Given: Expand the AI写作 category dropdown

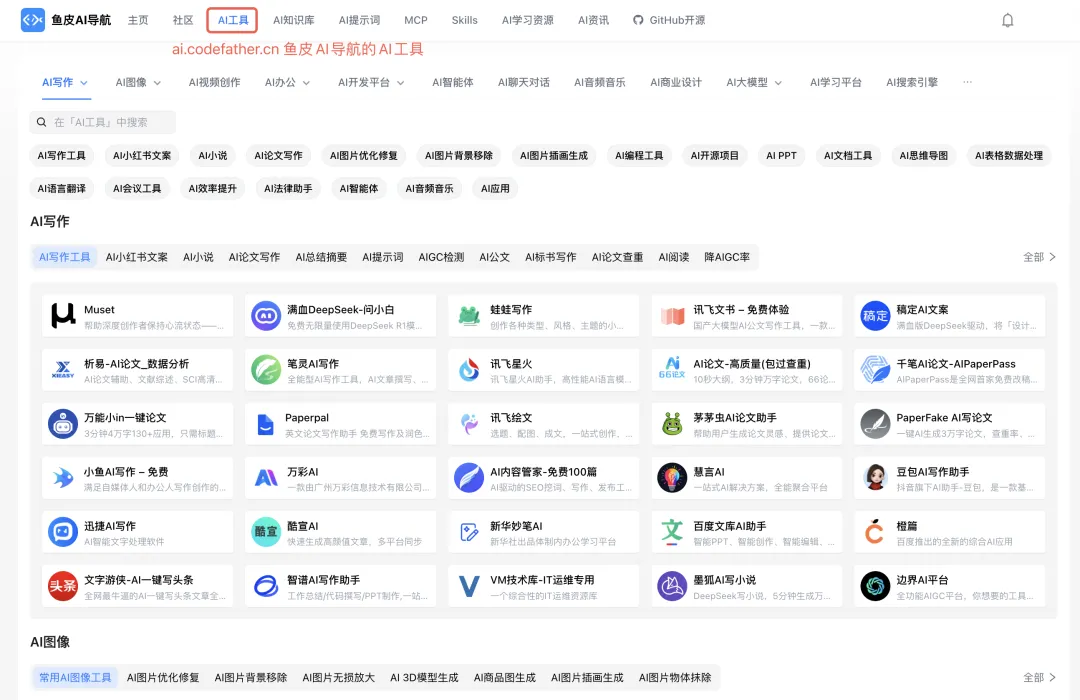Looking at the screenshot, I should [64, 83].
